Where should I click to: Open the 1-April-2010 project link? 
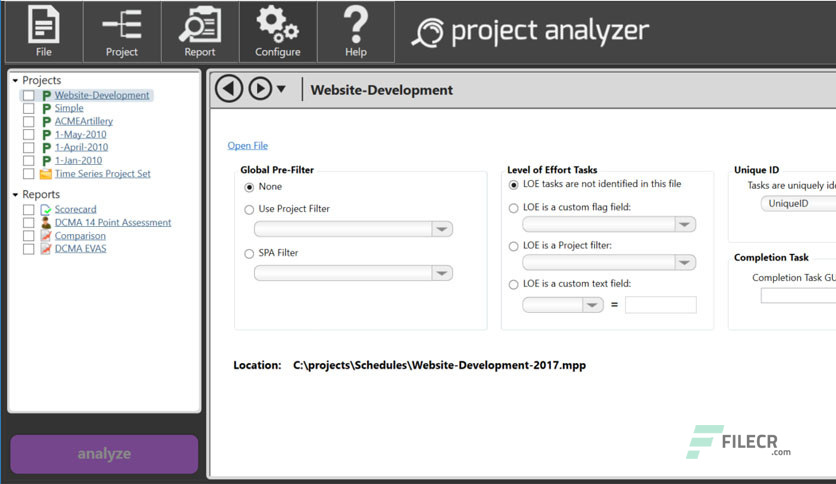[x=81, y=148]
